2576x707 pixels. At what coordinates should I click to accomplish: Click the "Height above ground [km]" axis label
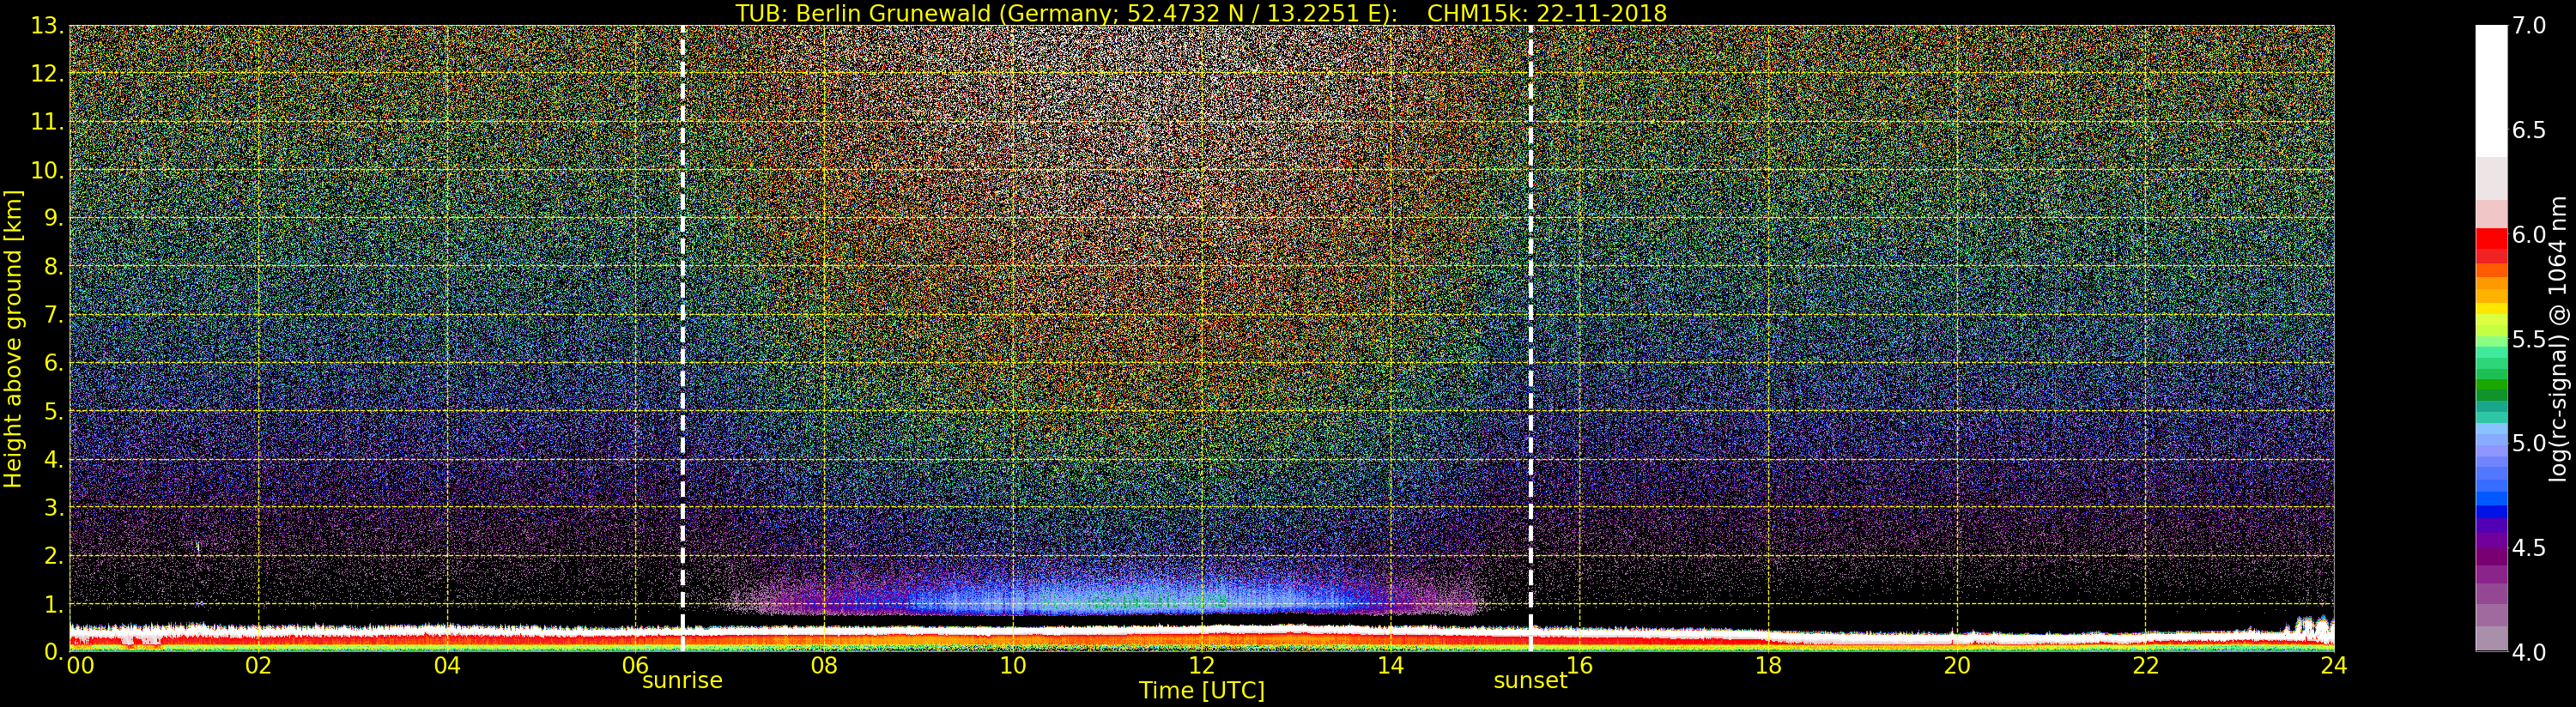click(x=13, y=338)
